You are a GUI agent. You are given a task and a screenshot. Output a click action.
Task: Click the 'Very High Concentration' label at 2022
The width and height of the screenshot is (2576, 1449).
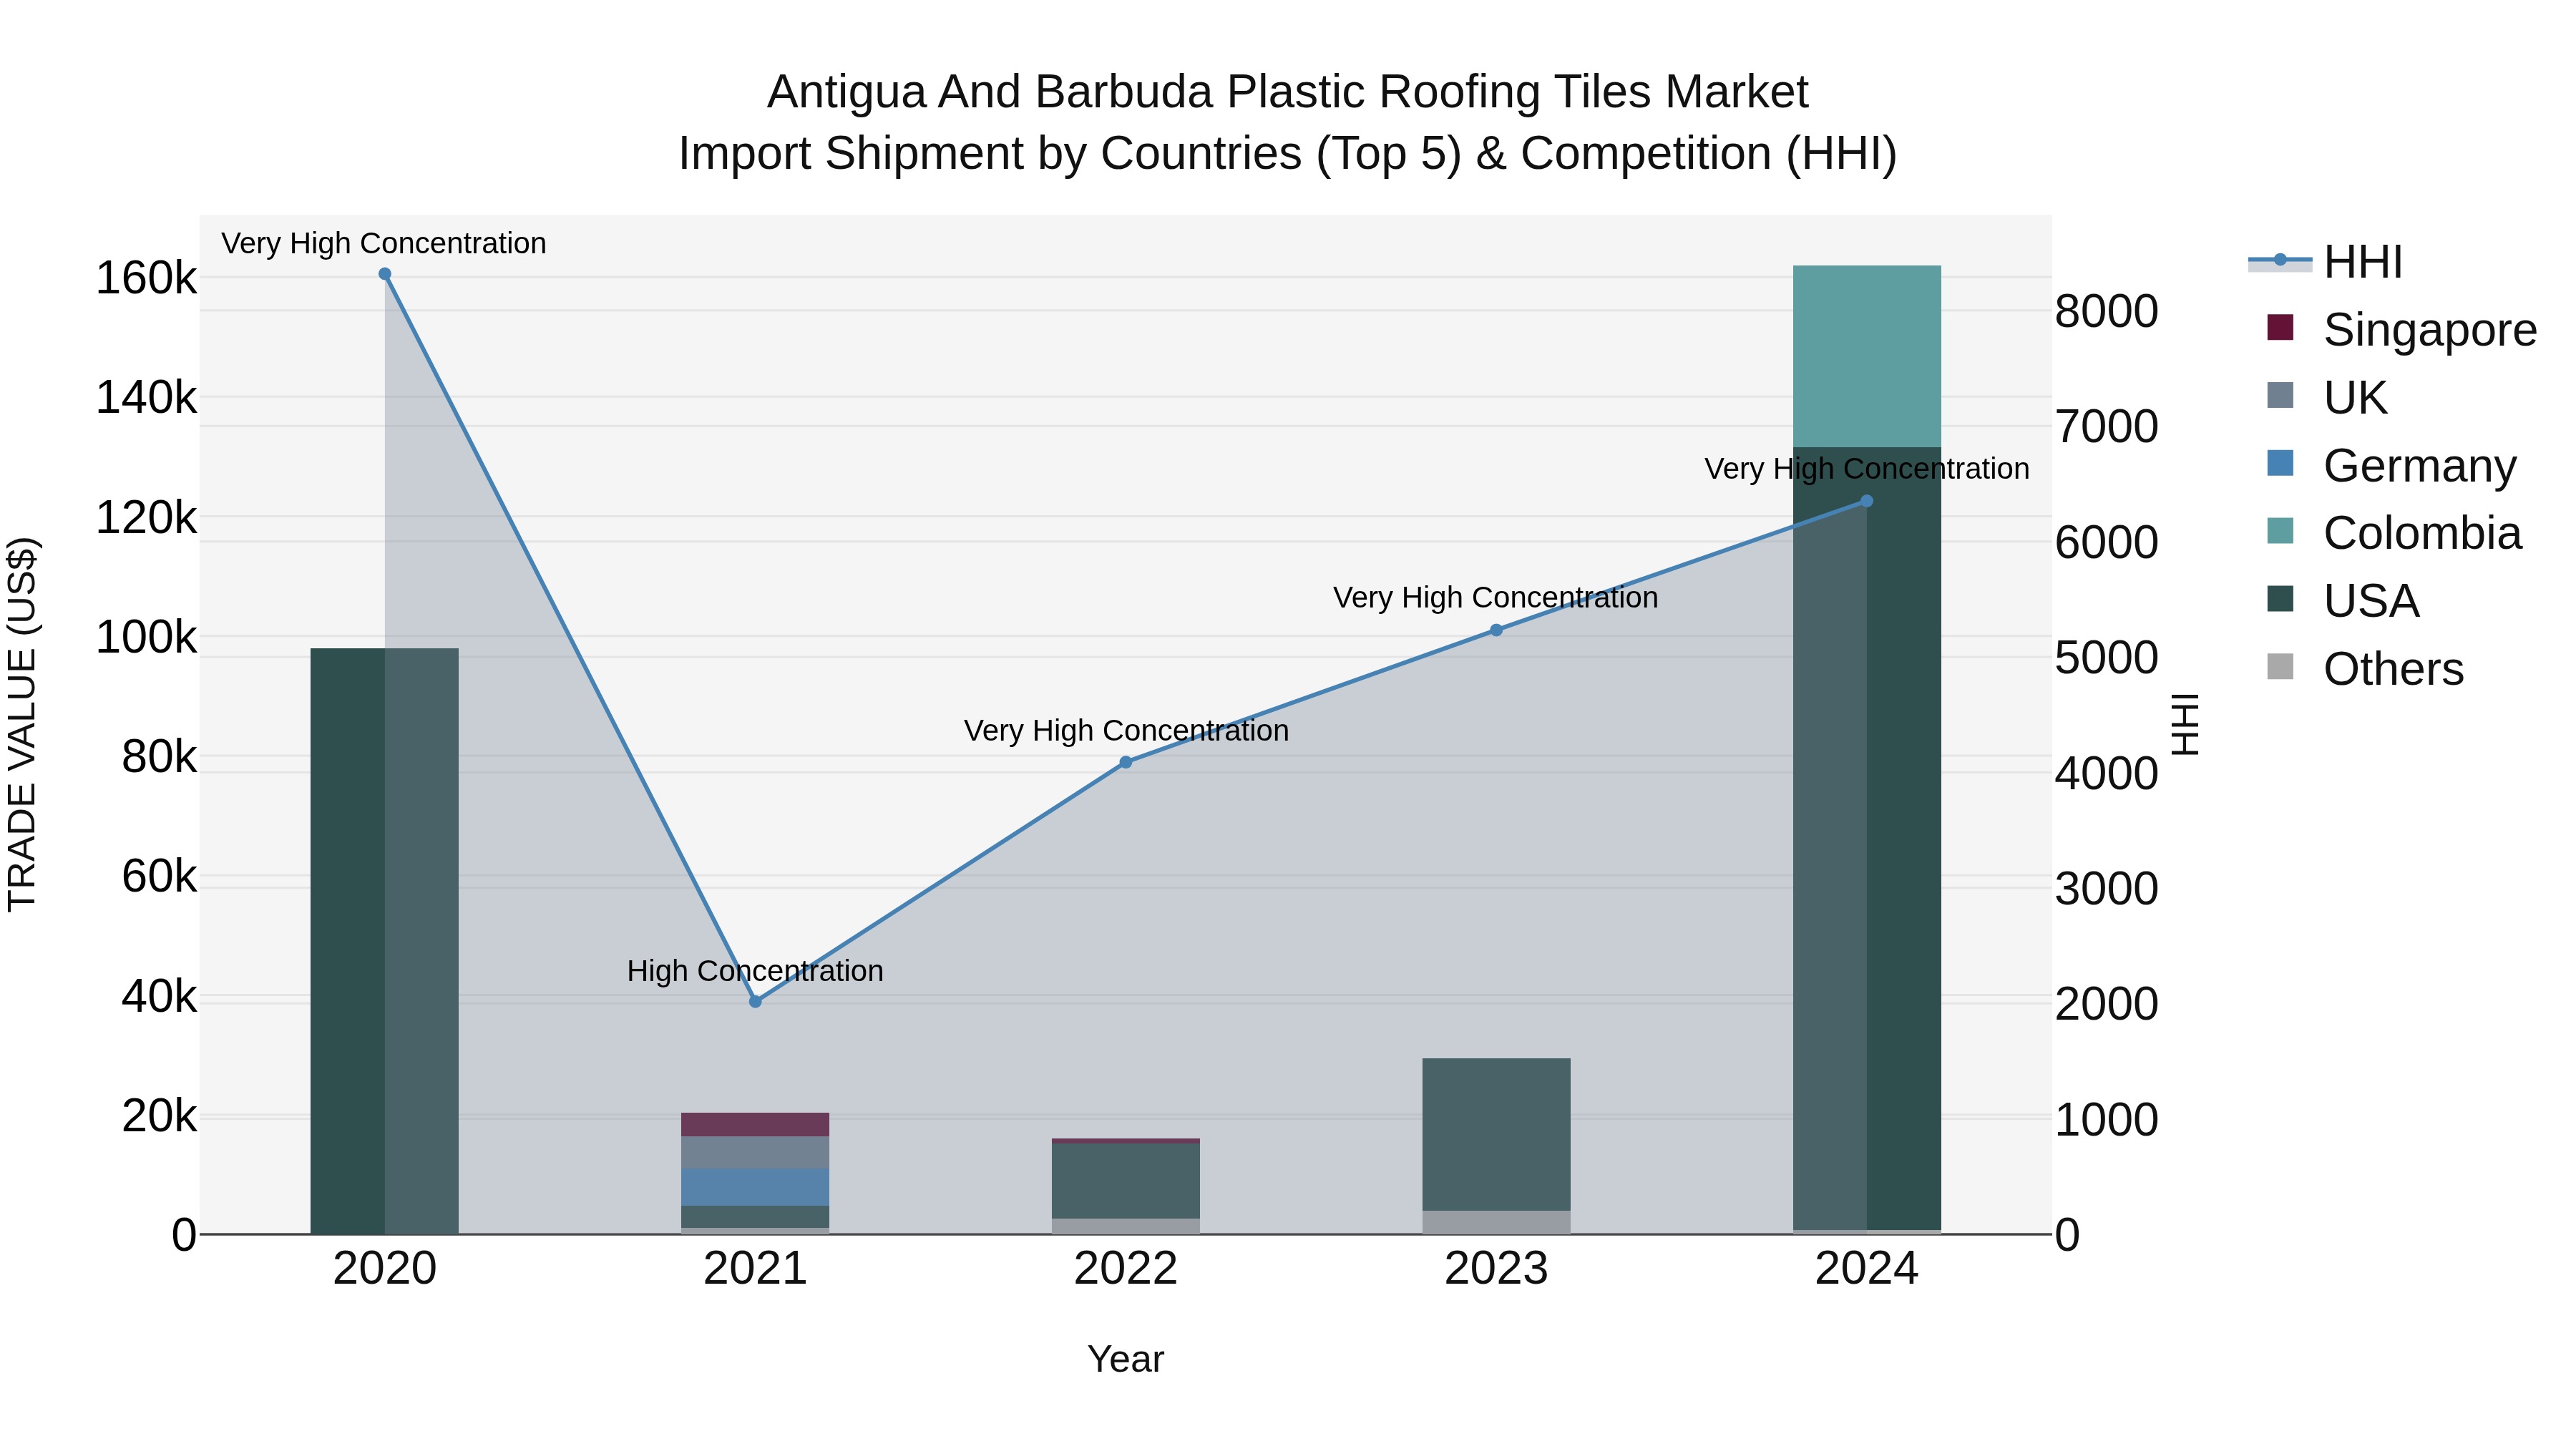point(1126,731)
